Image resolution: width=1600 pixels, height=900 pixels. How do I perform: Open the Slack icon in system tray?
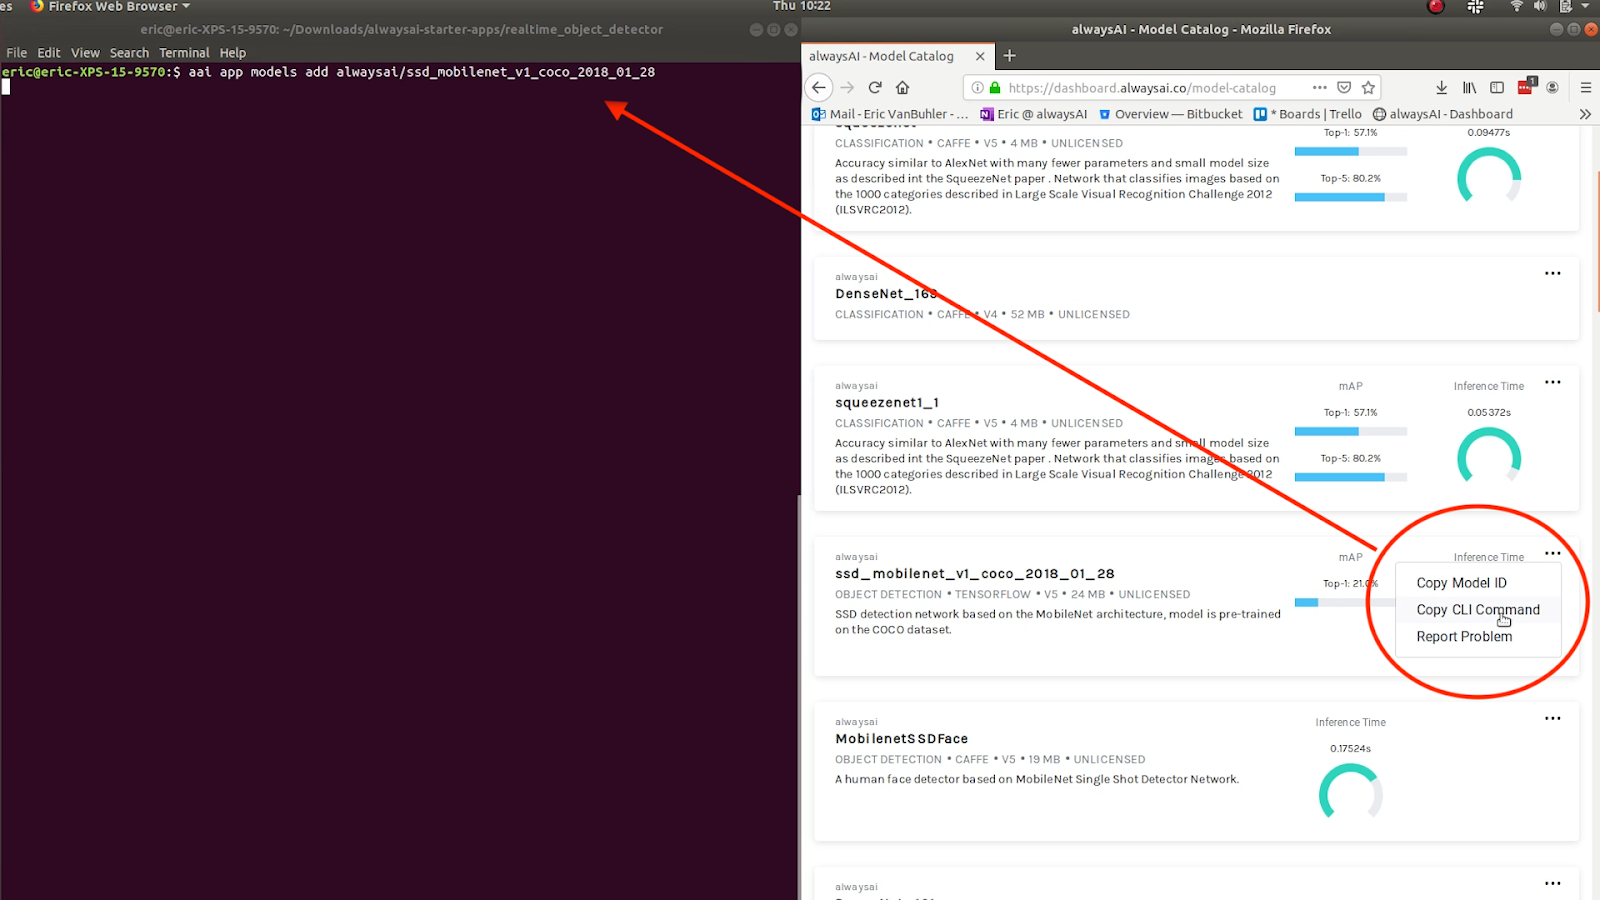tap(1475, 6)
